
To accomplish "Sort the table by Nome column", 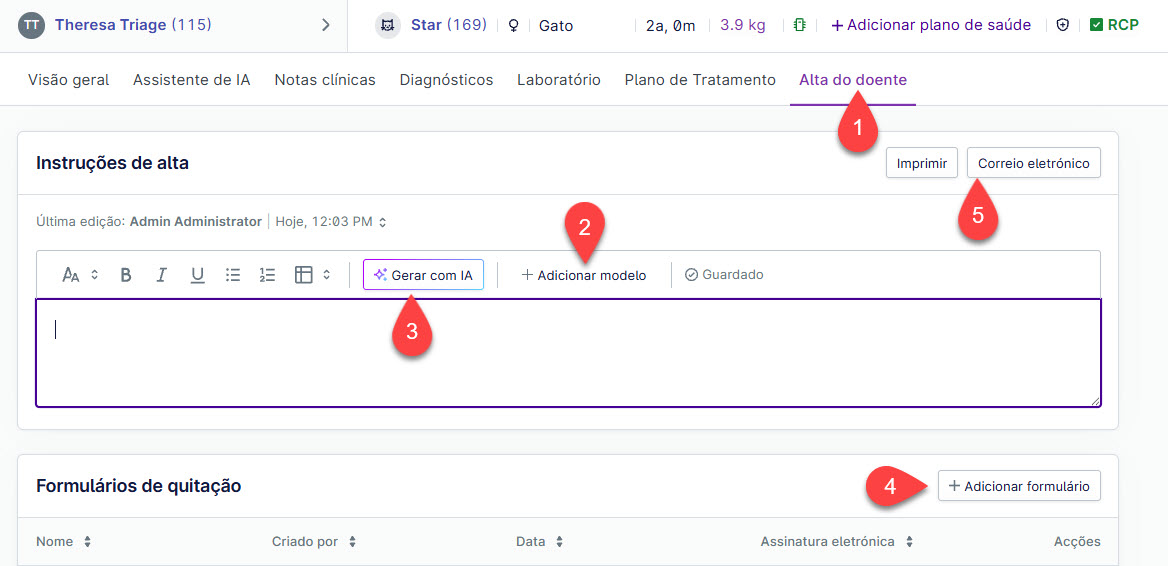I will 88,541.
